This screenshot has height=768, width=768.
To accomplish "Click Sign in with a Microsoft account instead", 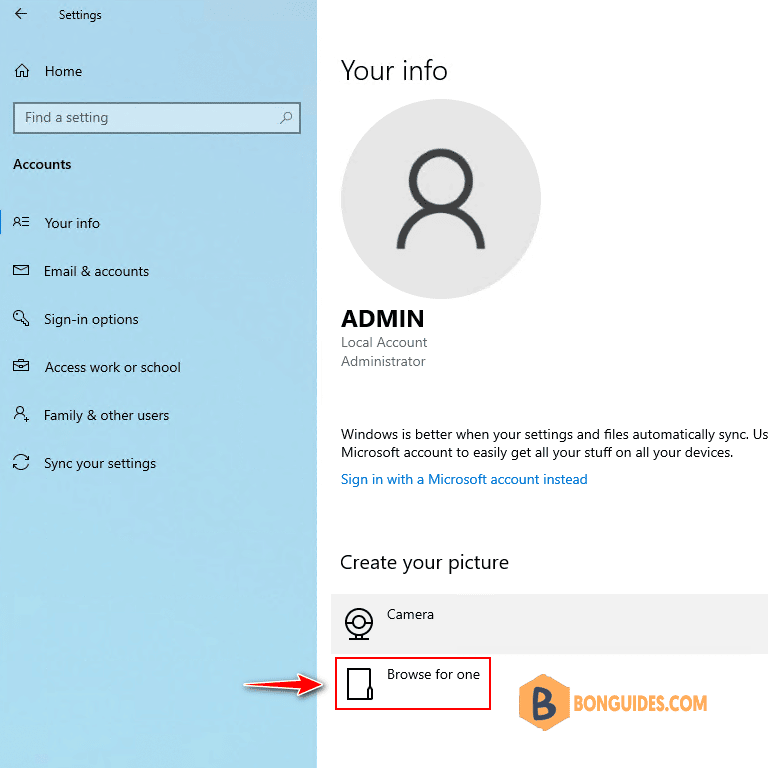I will point(464,479).
